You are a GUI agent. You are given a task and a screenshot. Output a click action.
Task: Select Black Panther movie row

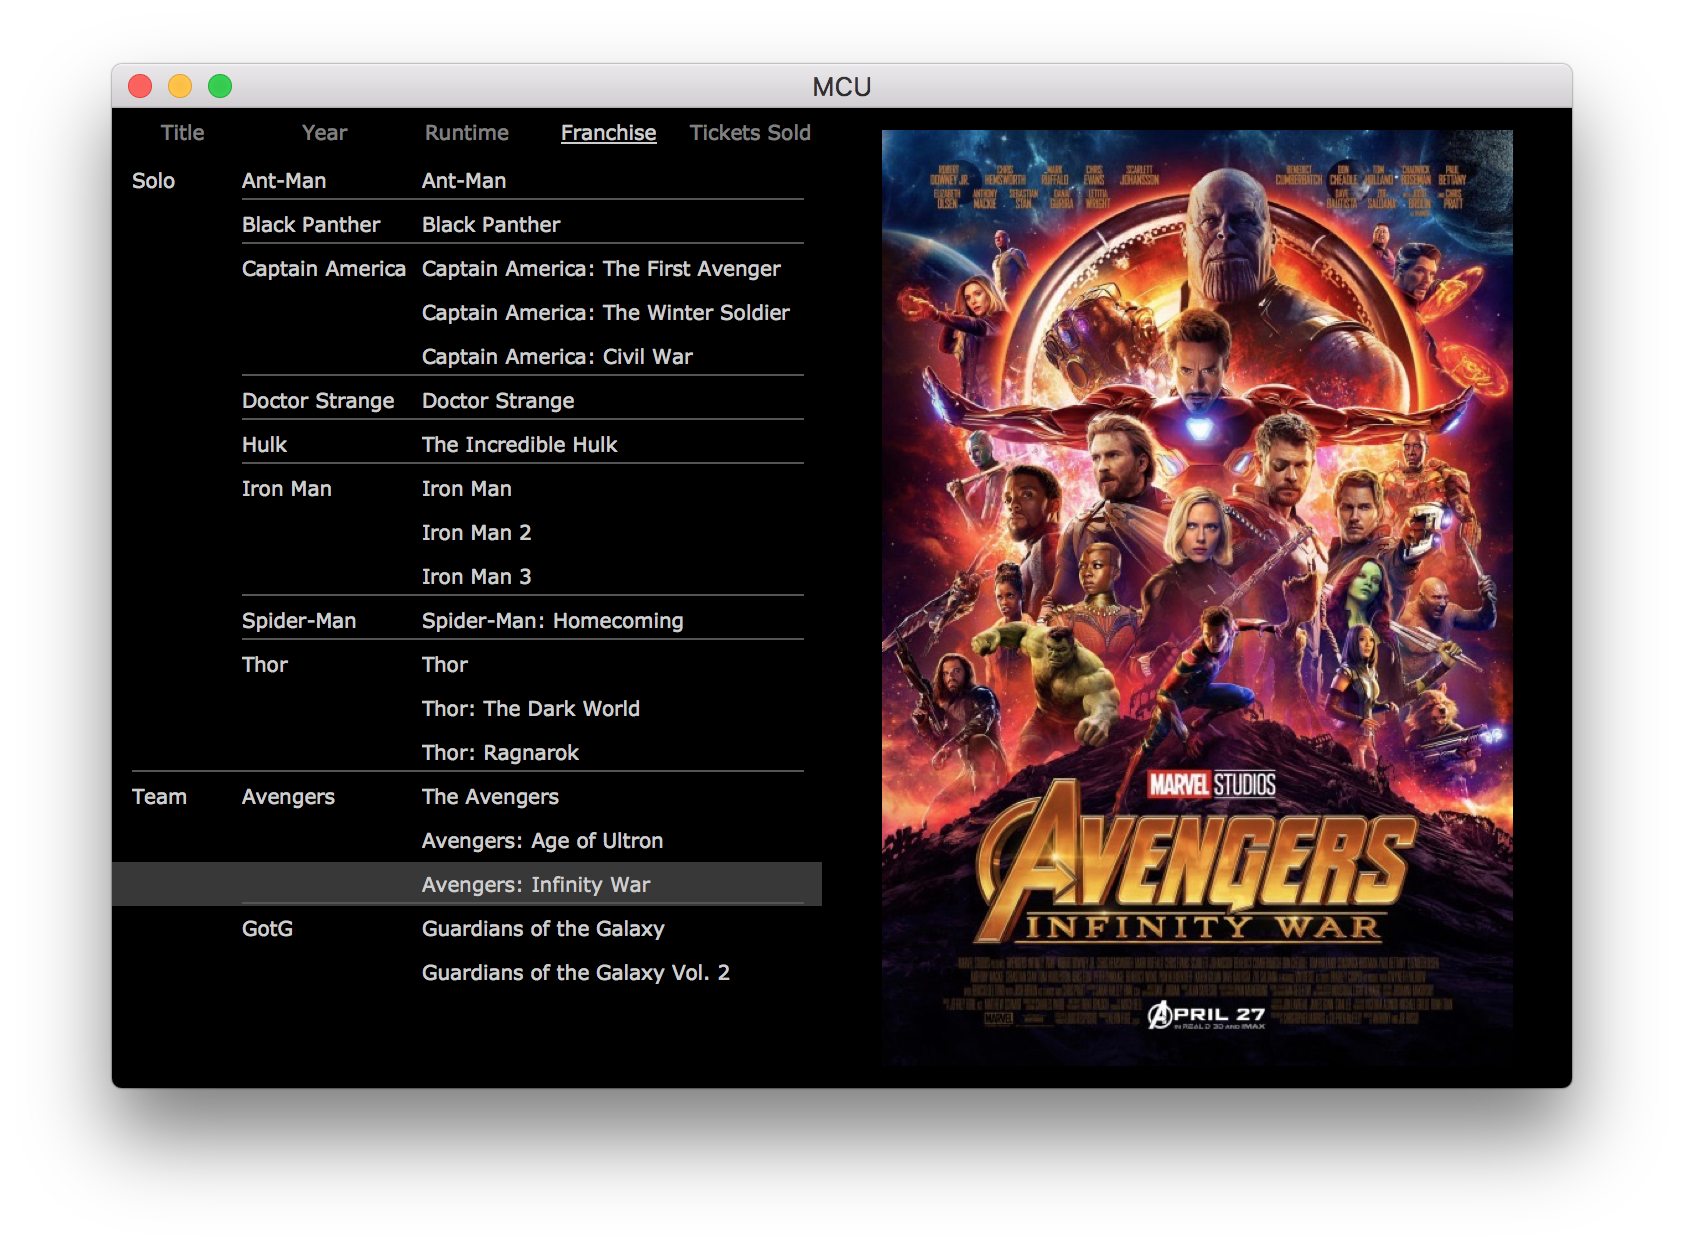(x=491, y=225)
